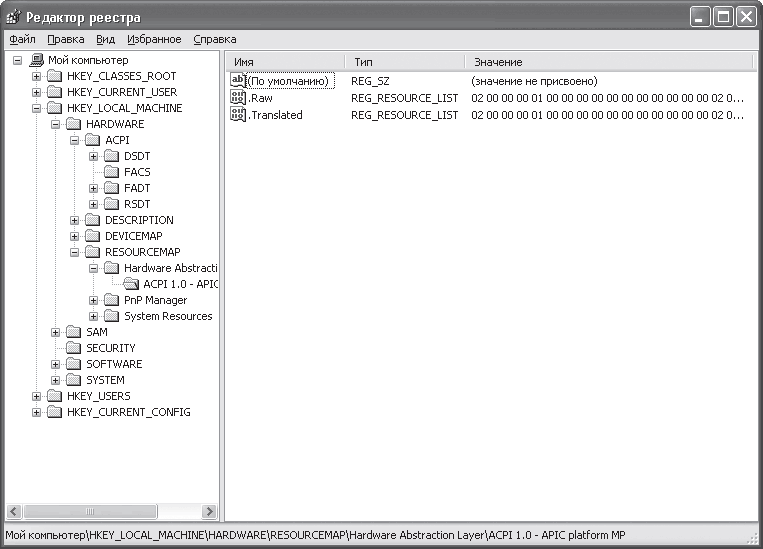Collapse the HARDWARE key

pos(55,125)
